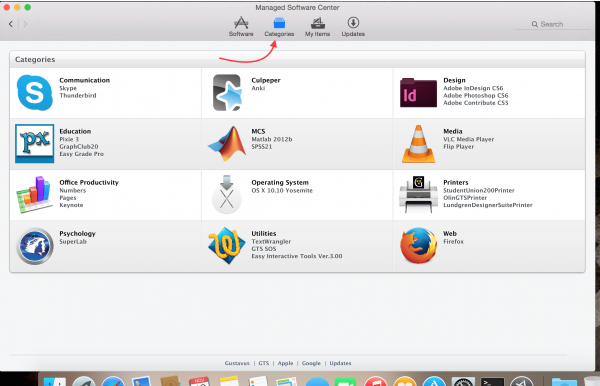Click the VLC Media Player entry
This screenshot has width=600, height=386.
468,139
